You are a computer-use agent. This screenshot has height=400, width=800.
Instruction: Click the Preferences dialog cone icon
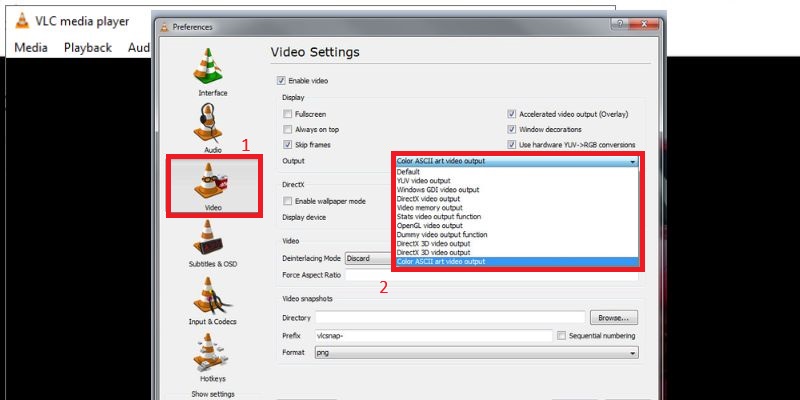164,27
